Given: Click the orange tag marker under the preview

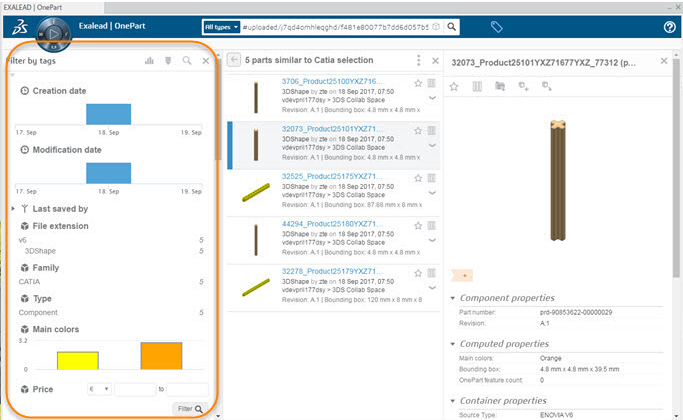Looking at the screenshot, I should click(462, 275).
